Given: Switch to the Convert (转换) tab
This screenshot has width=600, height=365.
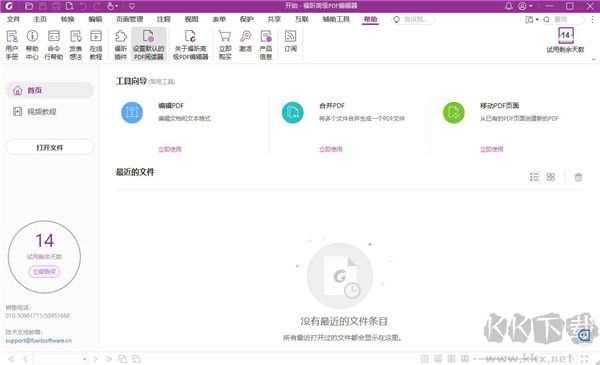Looking at the screenshot, I should click(x=67, y=19).
